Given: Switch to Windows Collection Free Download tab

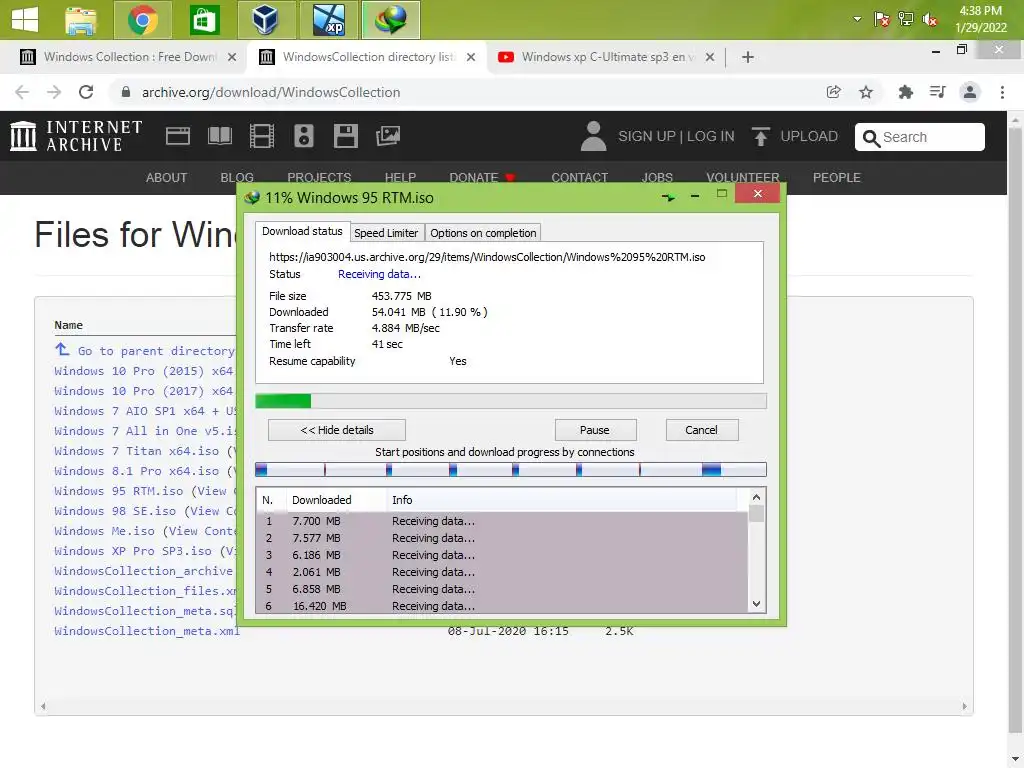Looking at the screenshot, I should pos(130,57).
